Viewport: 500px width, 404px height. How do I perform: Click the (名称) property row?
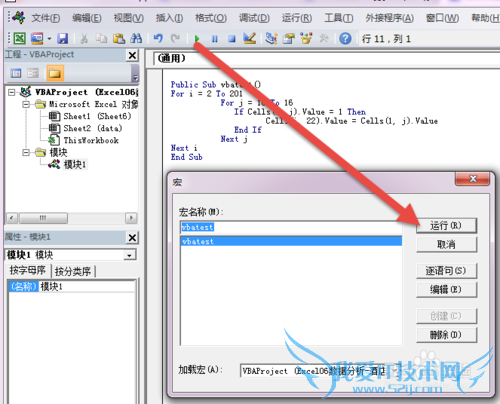72,287
